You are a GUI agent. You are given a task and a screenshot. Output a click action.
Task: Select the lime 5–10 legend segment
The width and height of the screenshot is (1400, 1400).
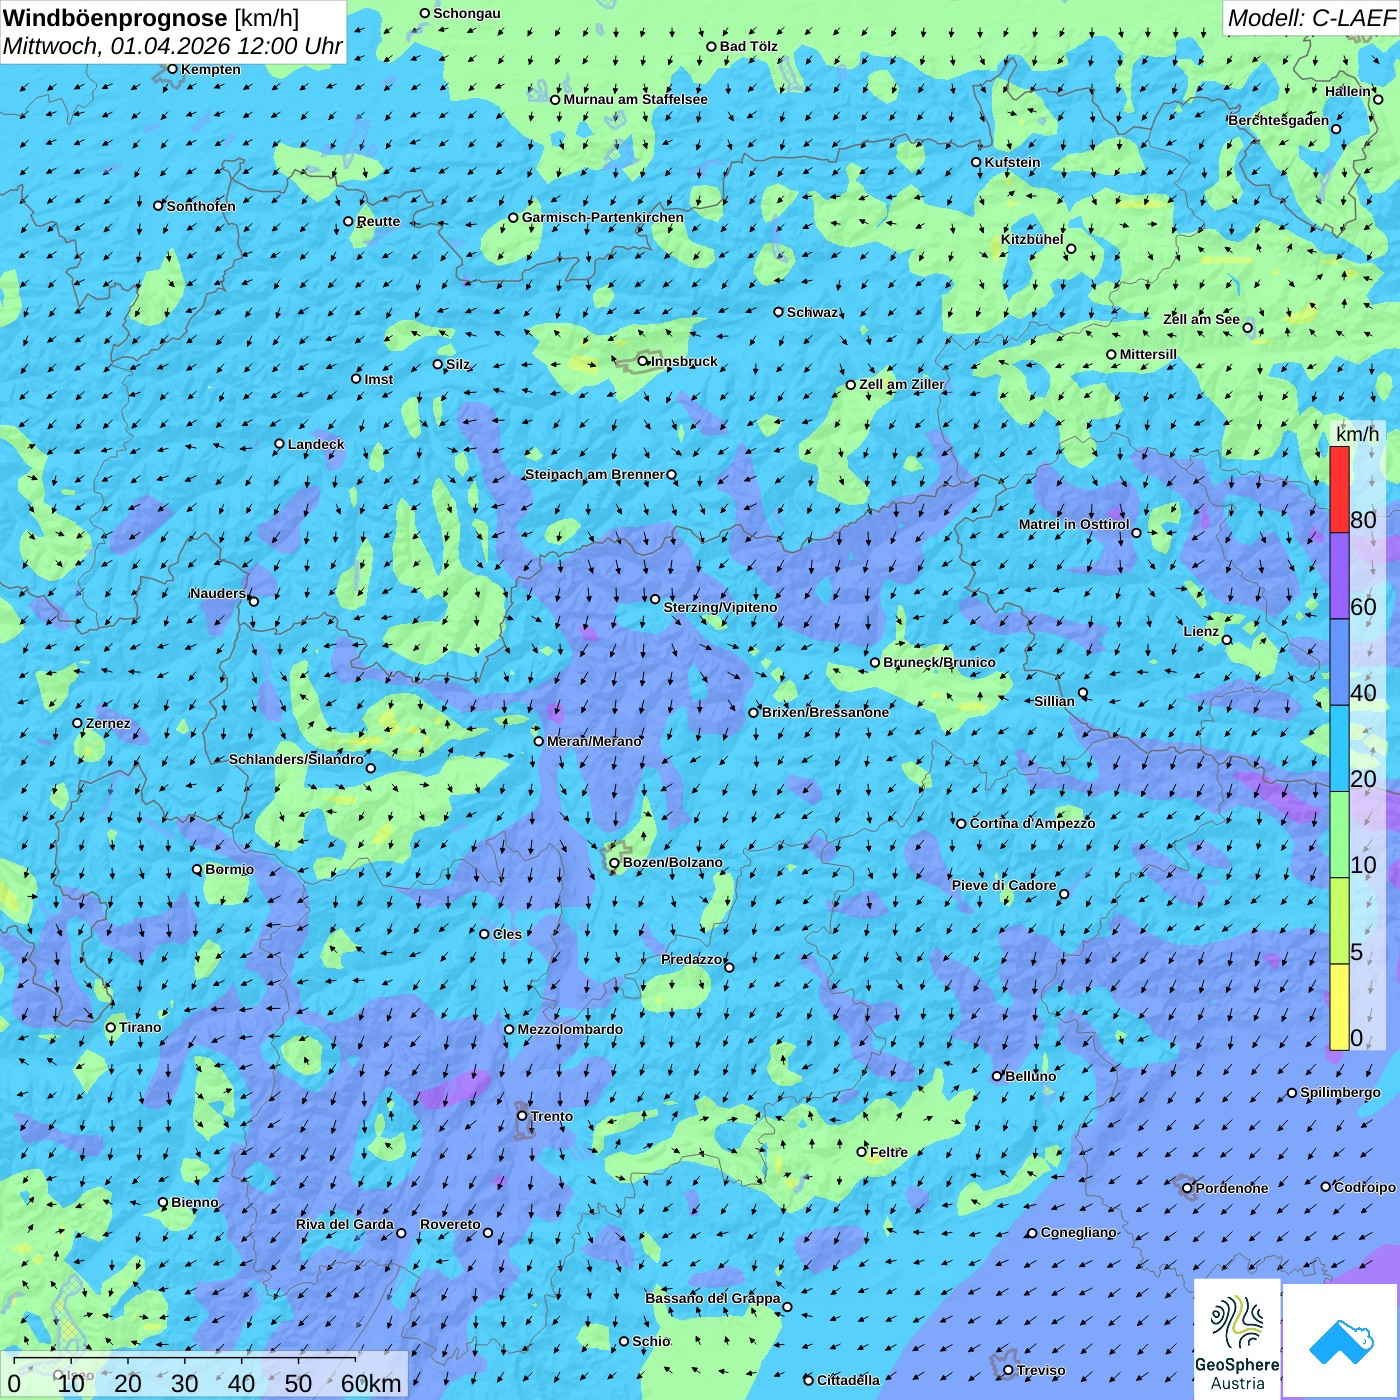pos(1339,921)
